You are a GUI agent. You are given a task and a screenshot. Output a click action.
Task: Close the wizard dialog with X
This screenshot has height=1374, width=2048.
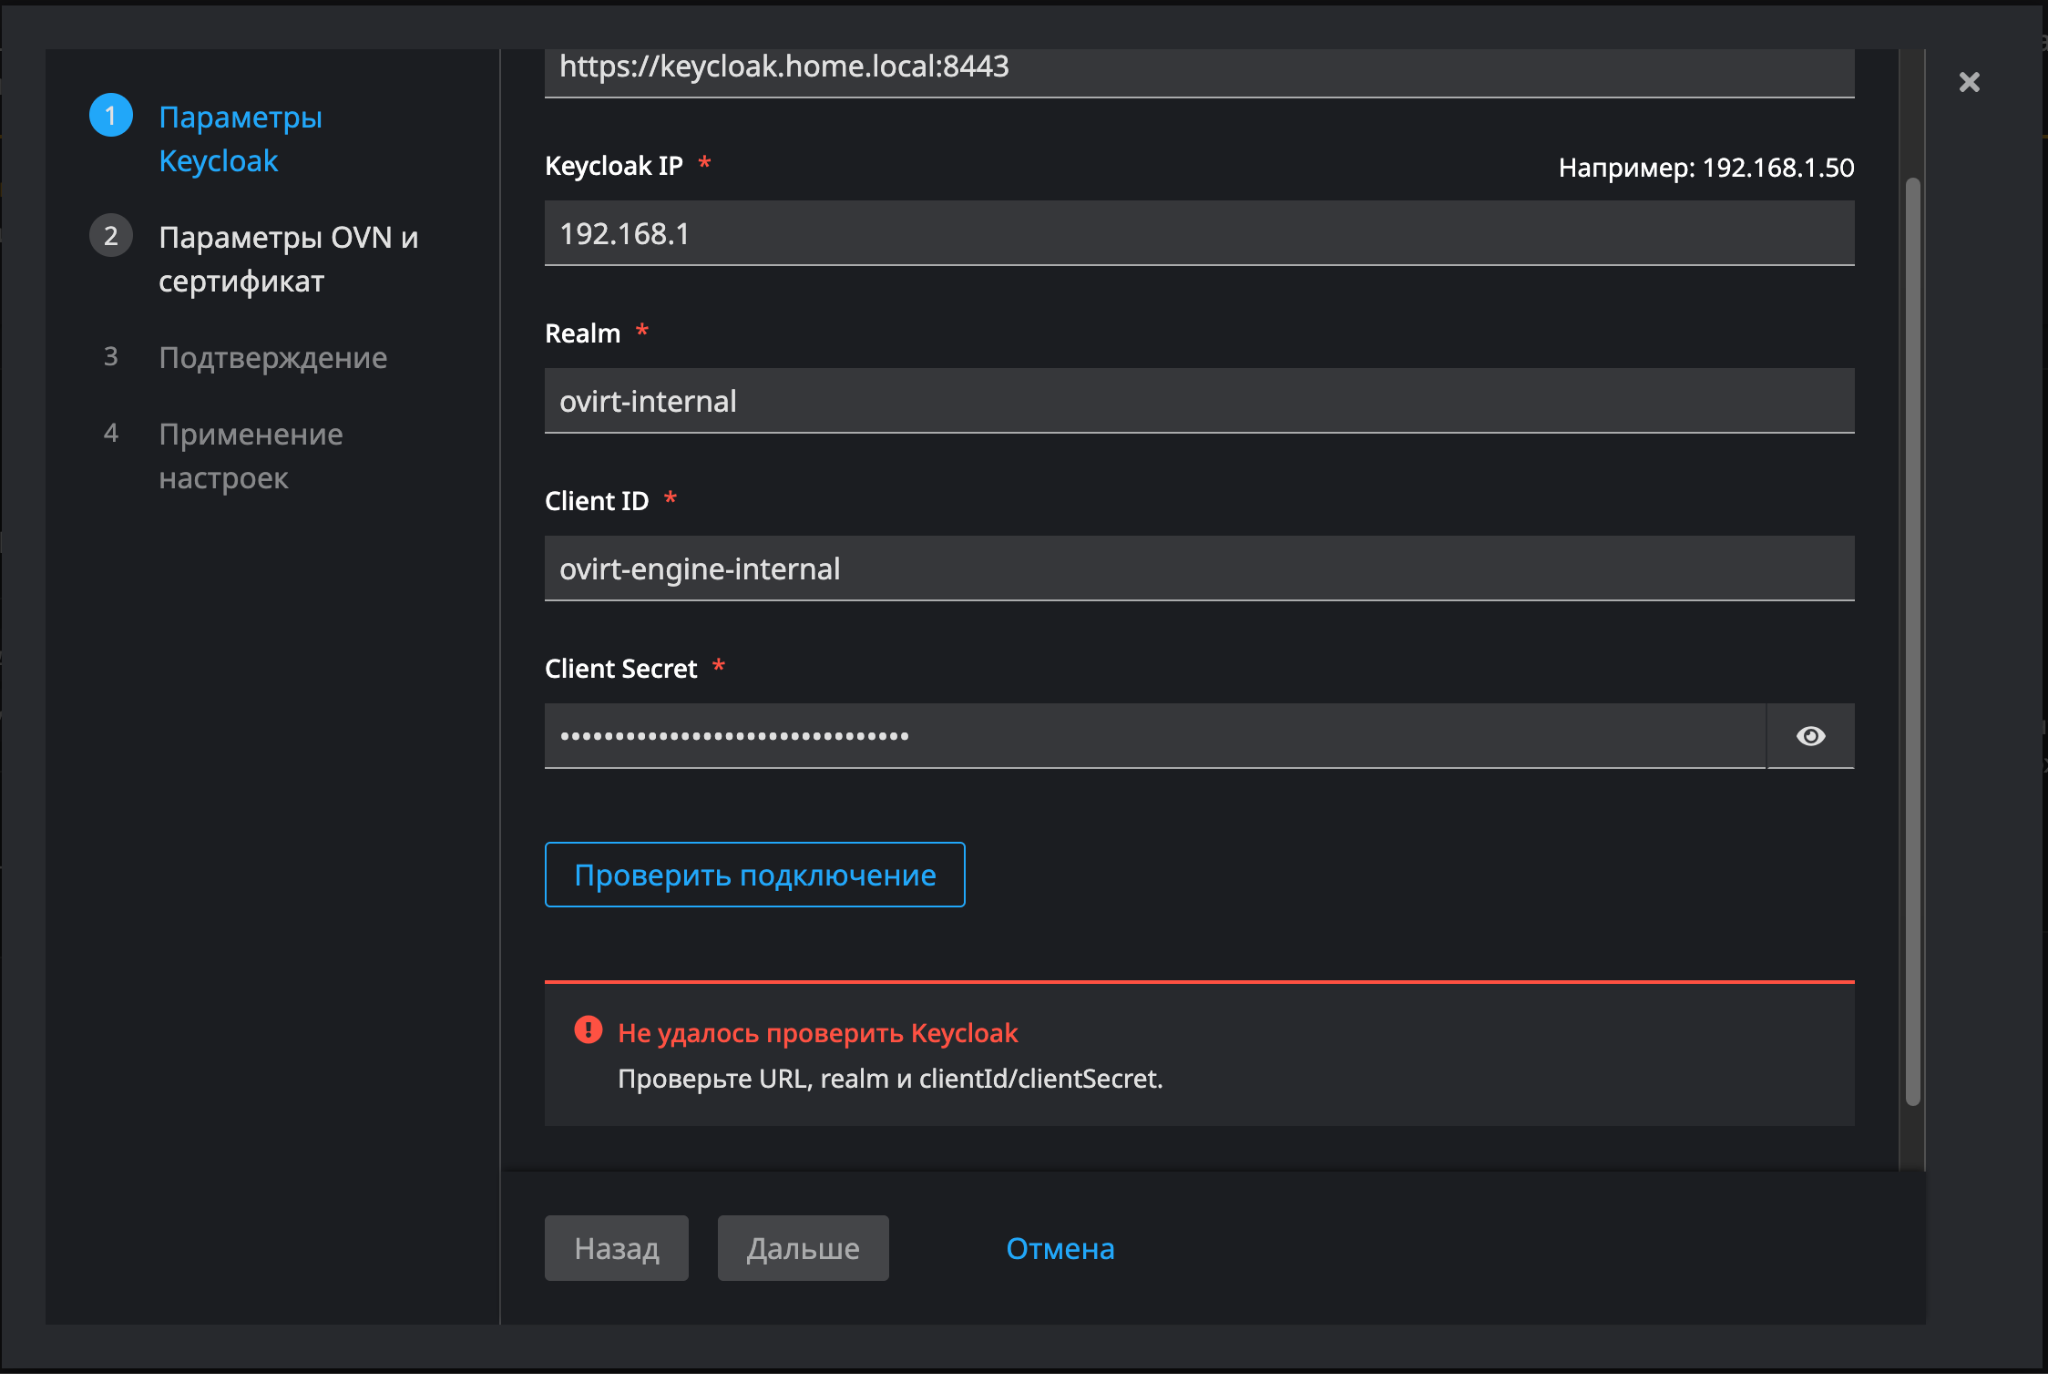point(1968,82)
